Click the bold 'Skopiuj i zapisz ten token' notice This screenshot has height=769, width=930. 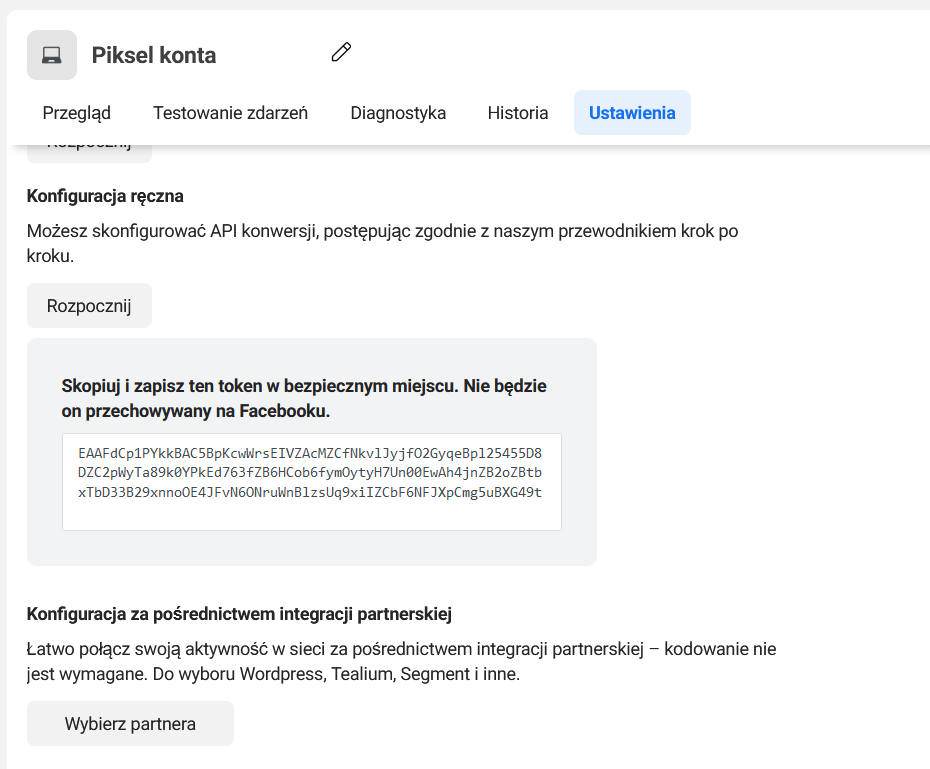pos(304,398)
